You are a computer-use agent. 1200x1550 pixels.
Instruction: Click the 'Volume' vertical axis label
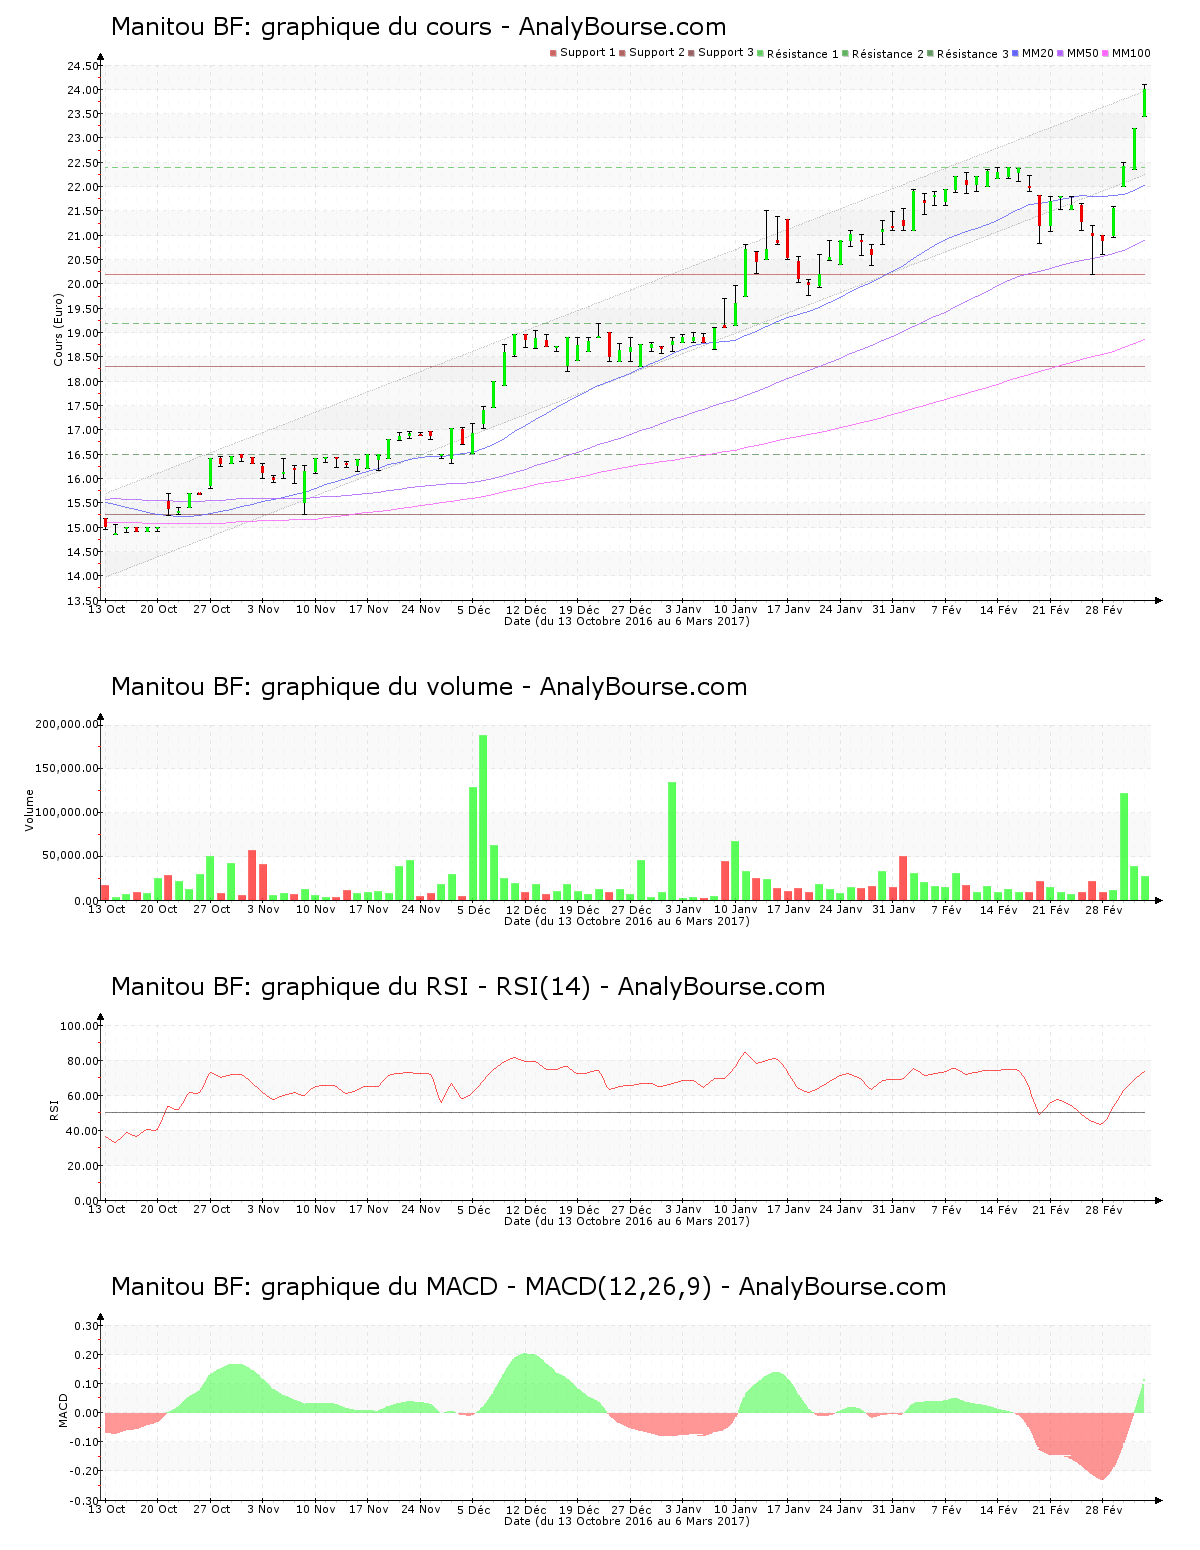click(x=29, y=810)
